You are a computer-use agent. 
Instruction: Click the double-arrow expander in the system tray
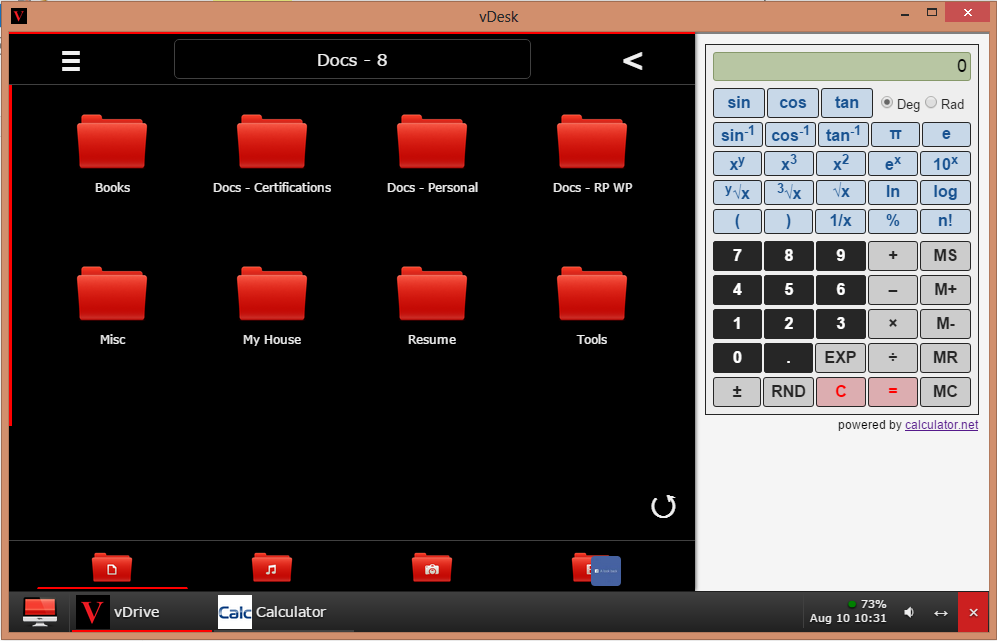coord(938,612)
